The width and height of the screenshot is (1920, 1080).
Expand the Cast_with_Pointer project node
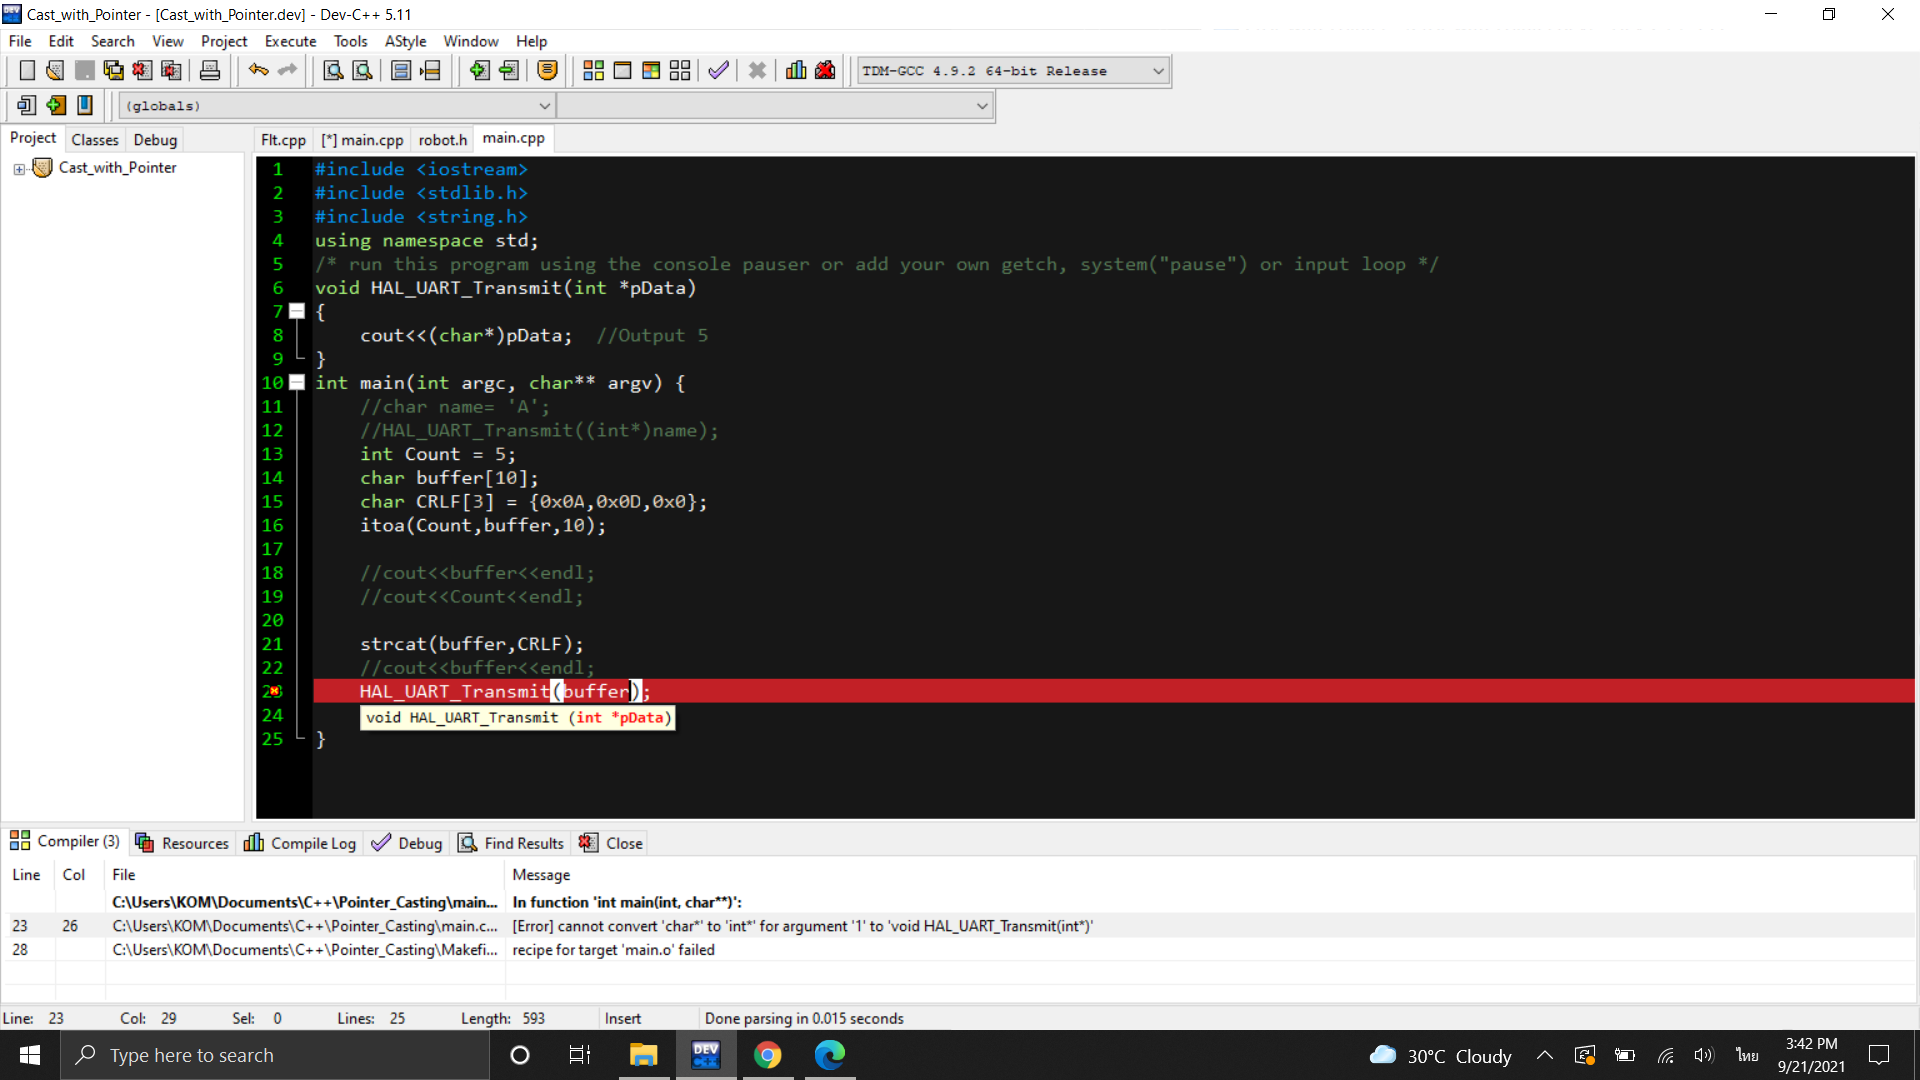(18, 168)
